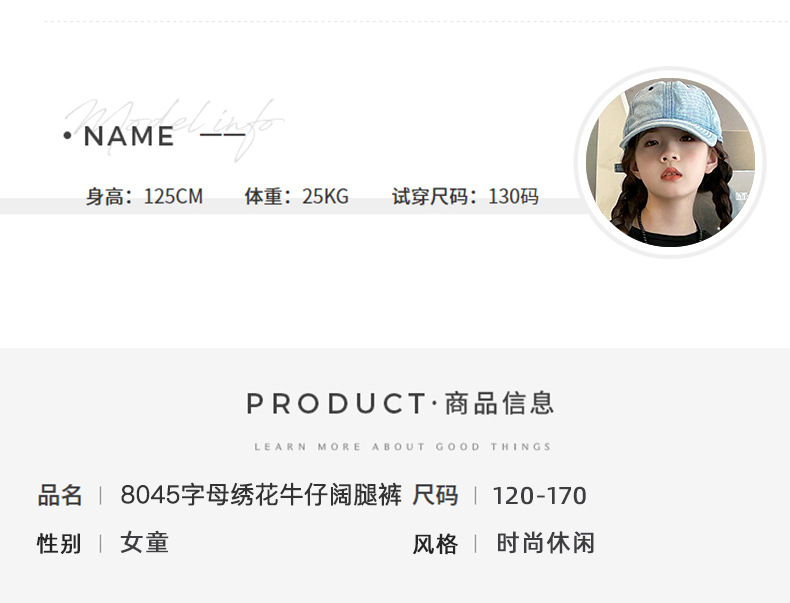This screenshot has width=790, height=603.
Task: Click the 风格 label
Action: pos(435,544)
